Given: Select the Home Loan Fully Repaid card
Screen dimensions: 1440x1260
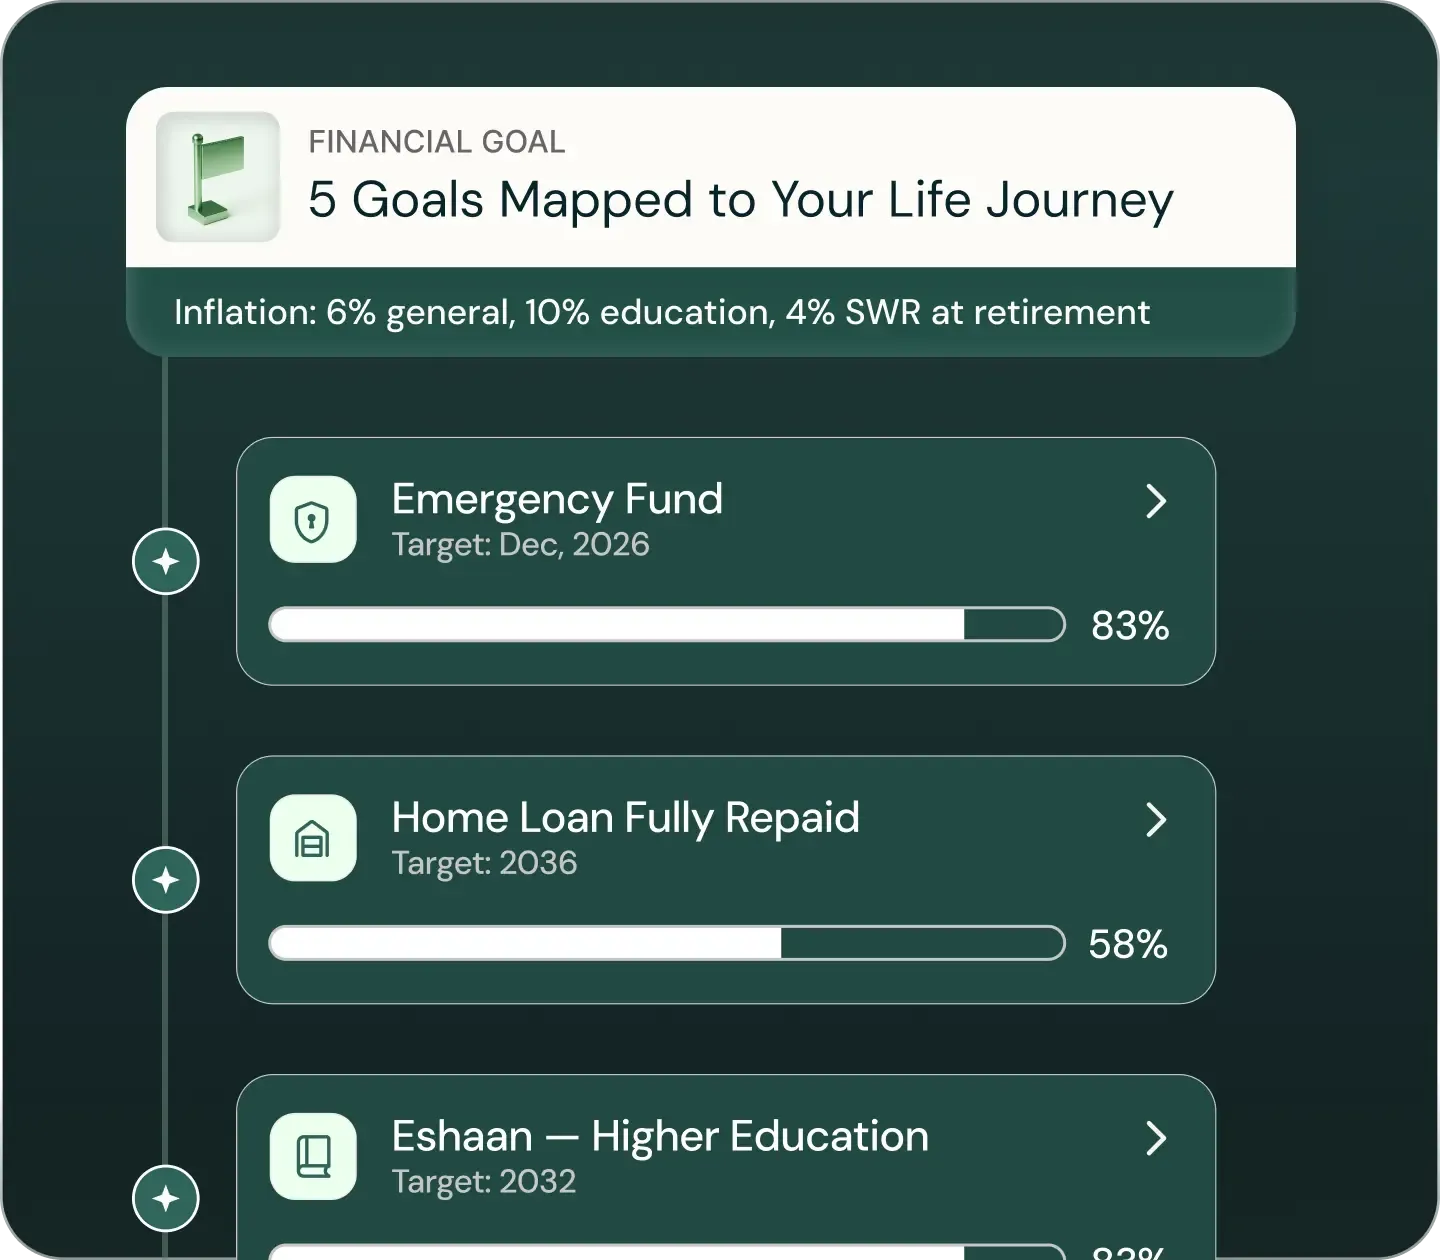Looking at the screenshot, I should tap(725, 880).
